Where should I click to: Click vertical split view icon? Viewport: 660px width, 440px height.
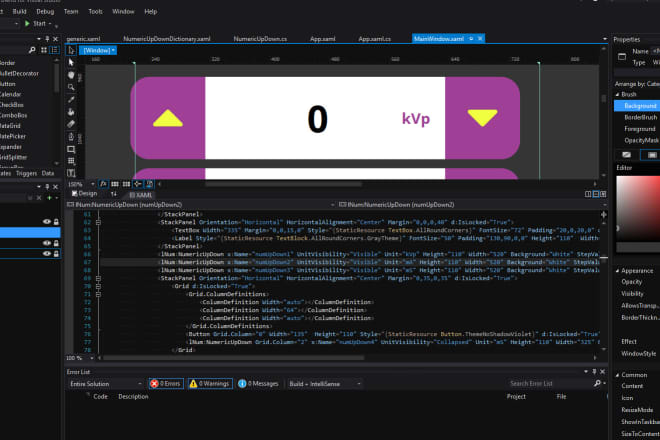click(x=588, y=194)
